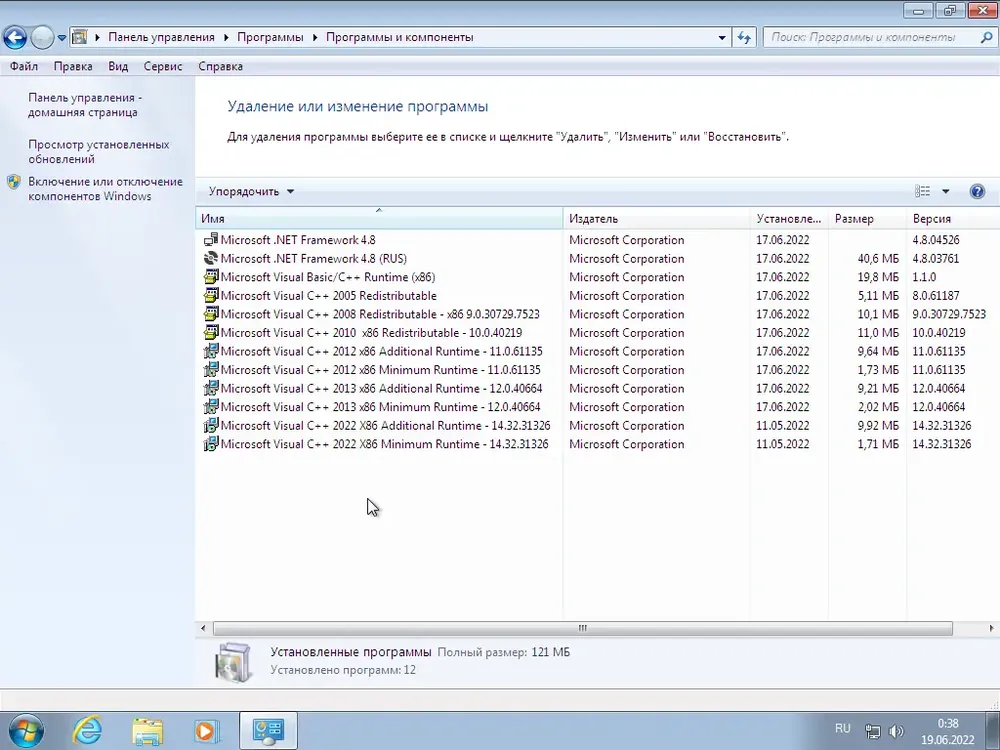Click icon of Visual C++ 2022 Minimum Runtime
The width and height of the screenshot is (1000, 750).
[210, 444]
